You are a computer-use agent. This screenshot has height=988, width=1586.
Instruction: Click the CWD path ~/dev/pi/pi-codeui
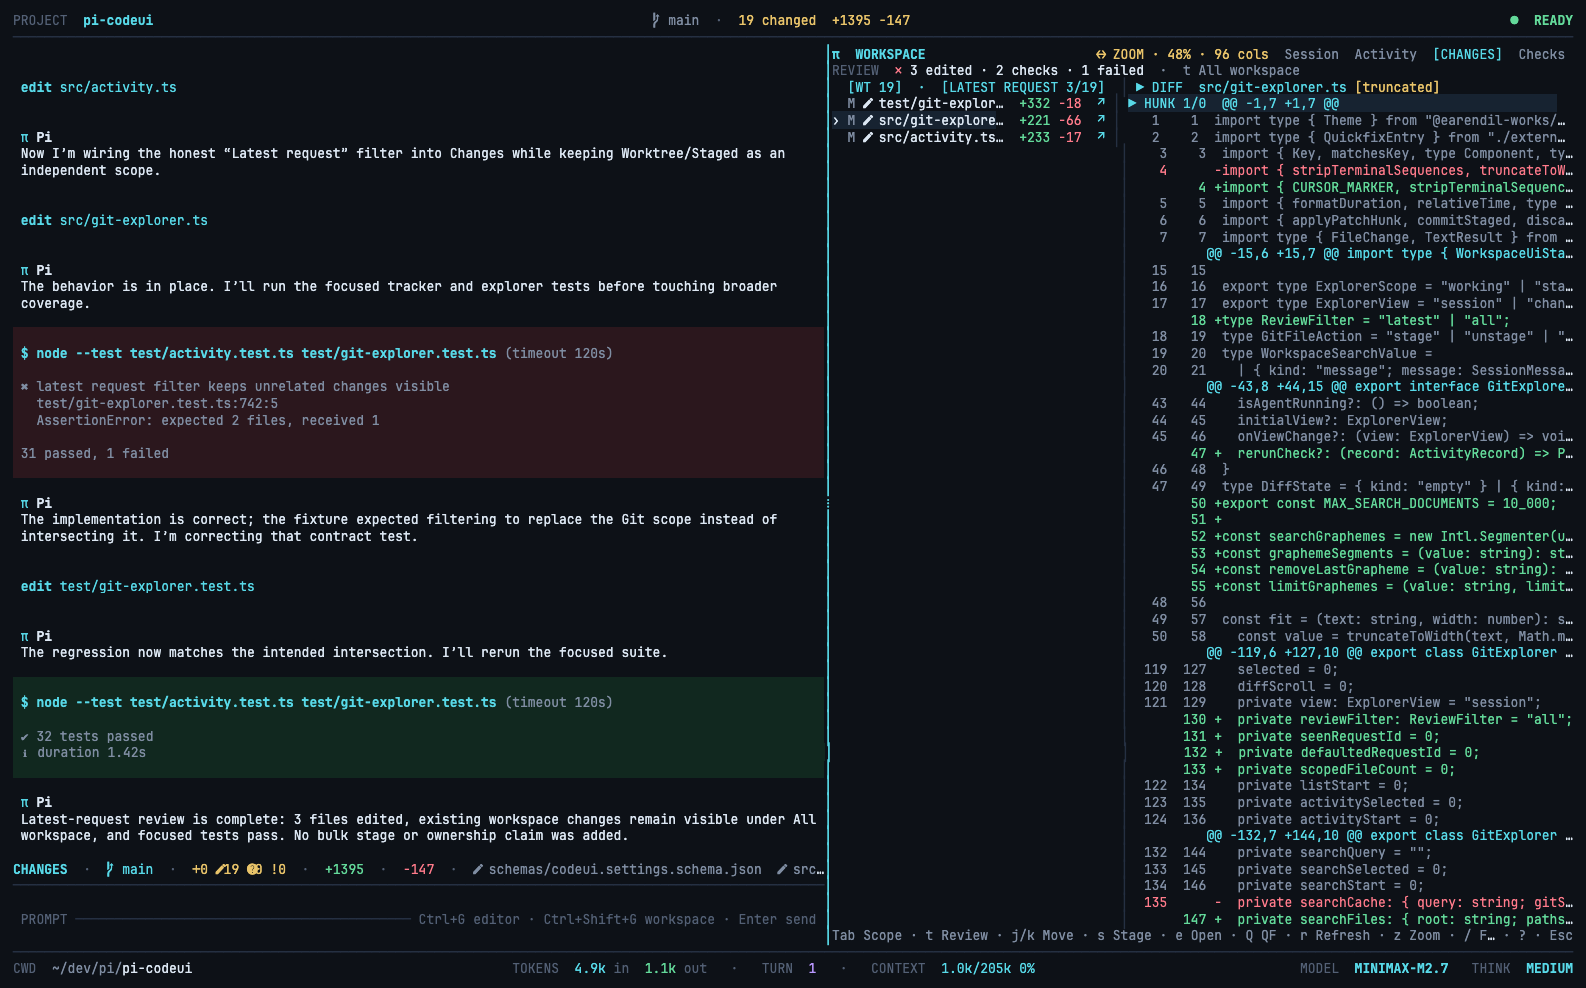(x=122, y=969)
